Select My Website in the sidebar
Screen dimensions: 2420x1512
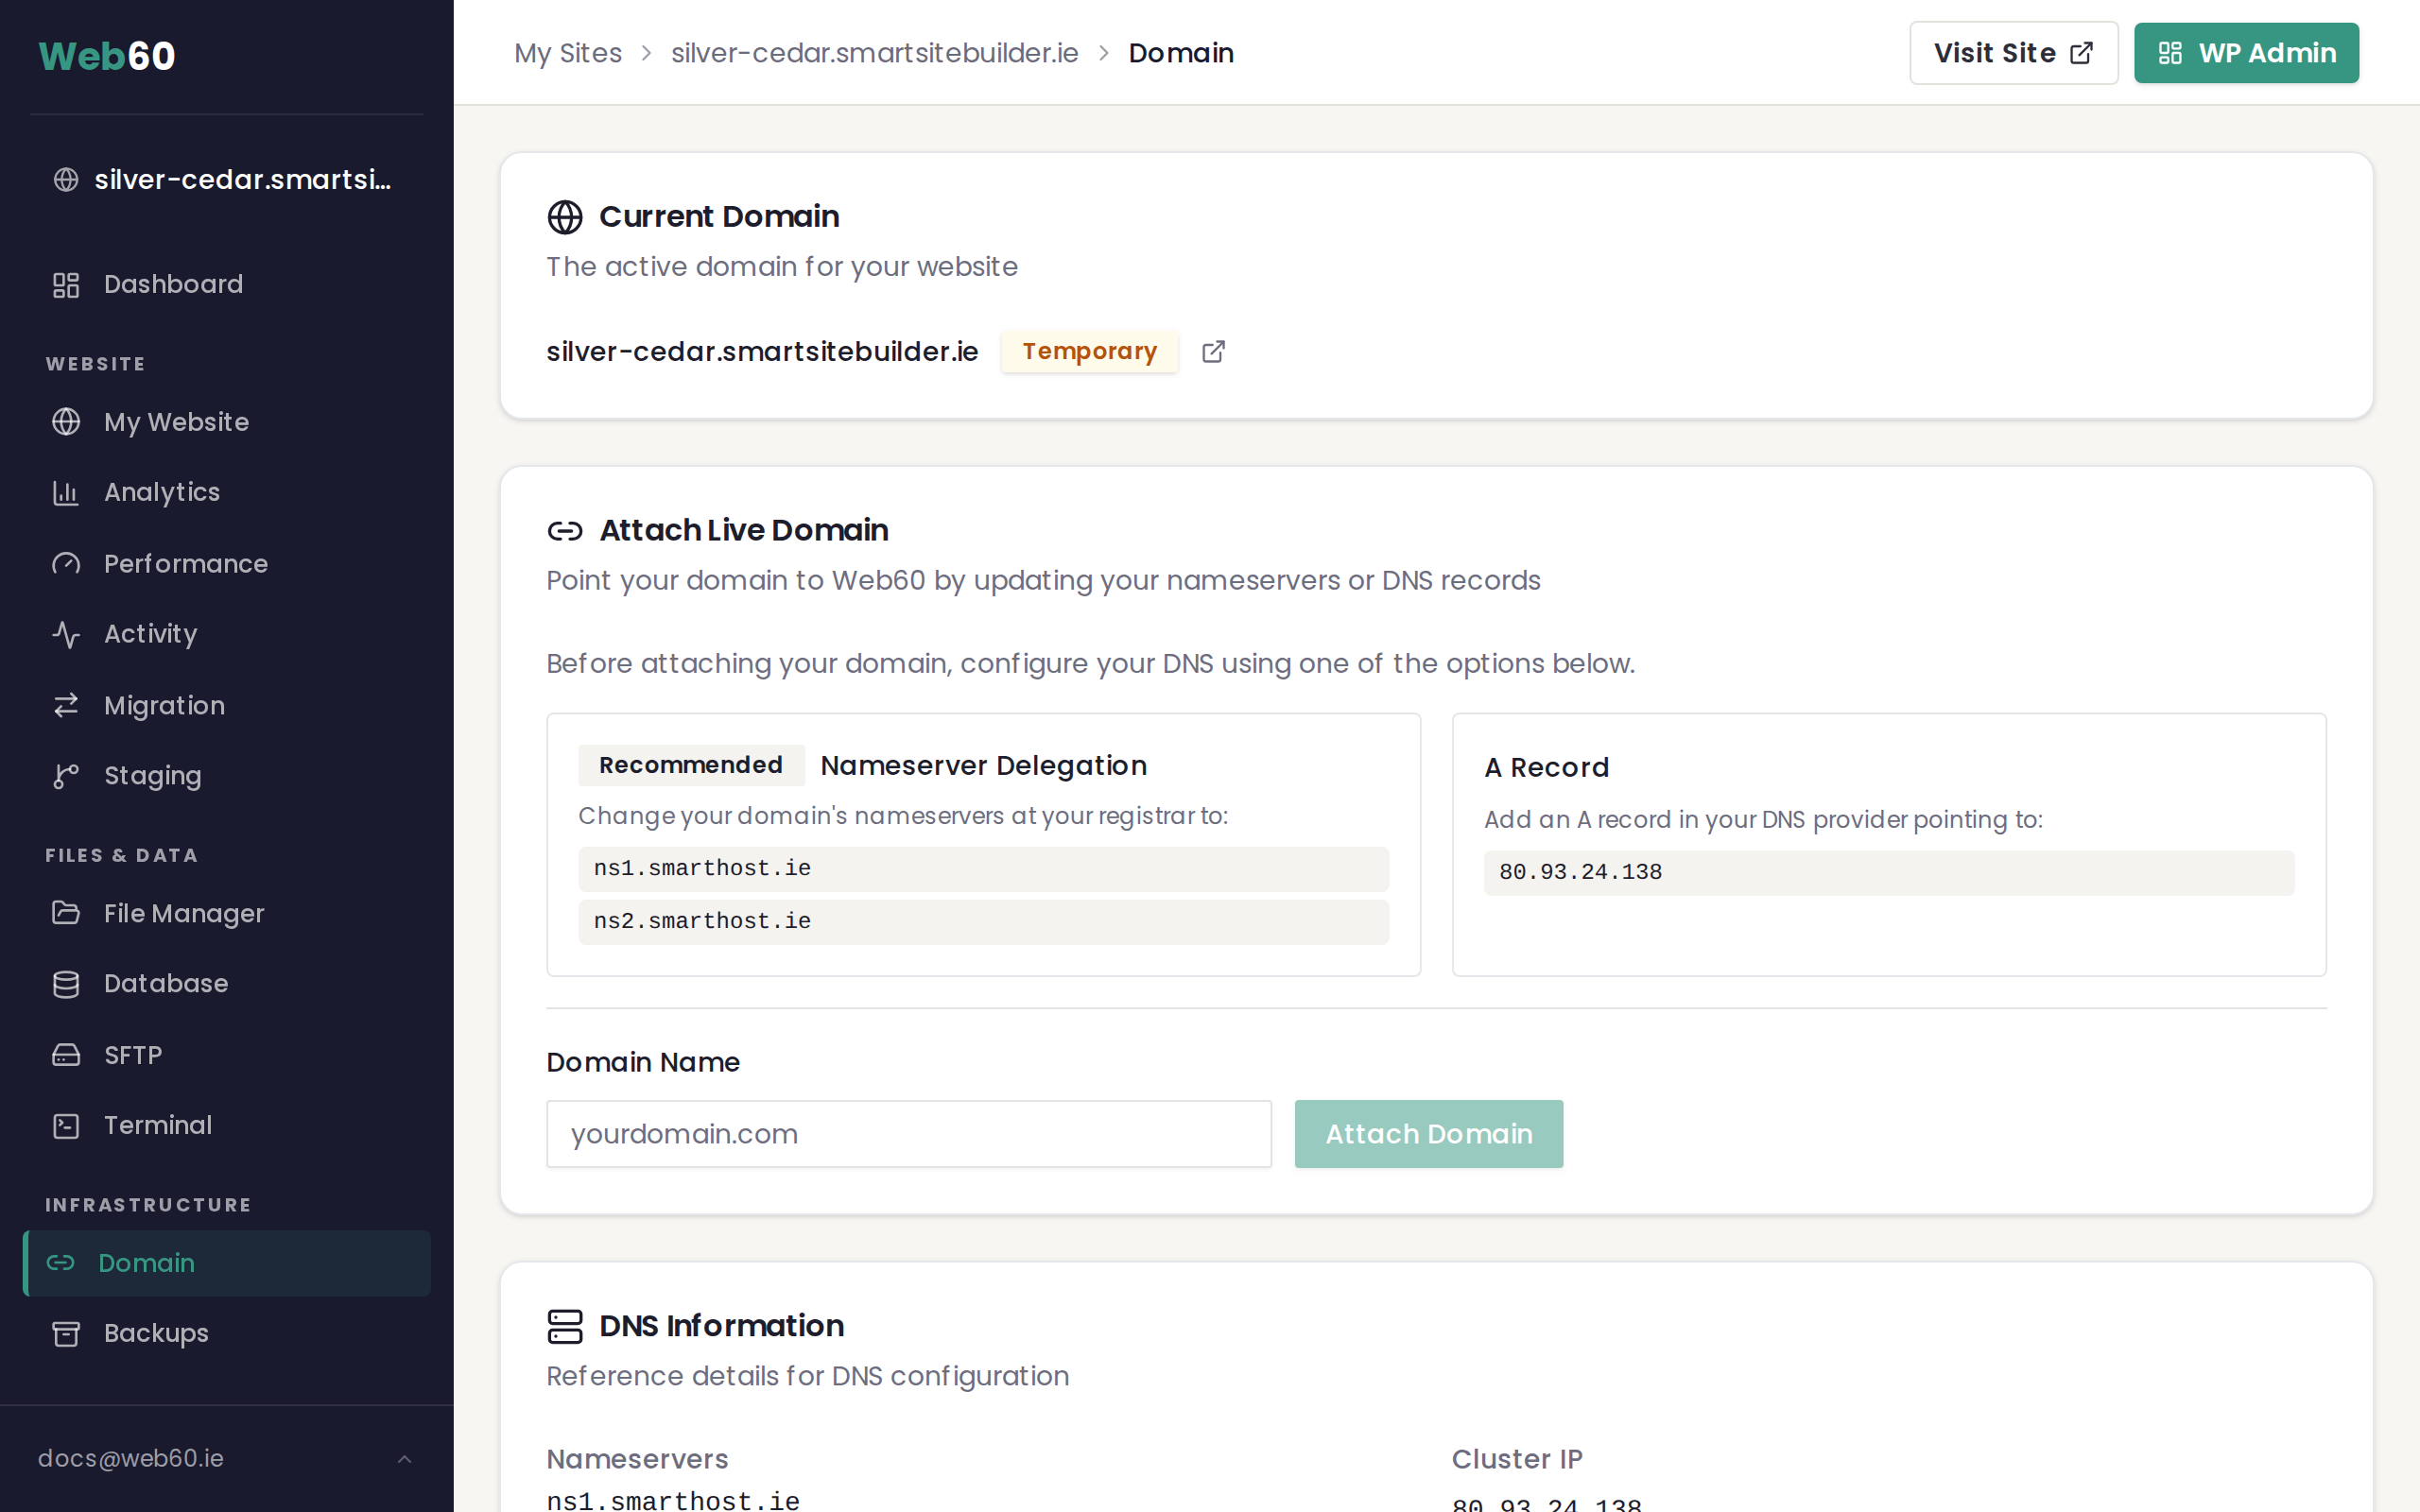point(176,421)
